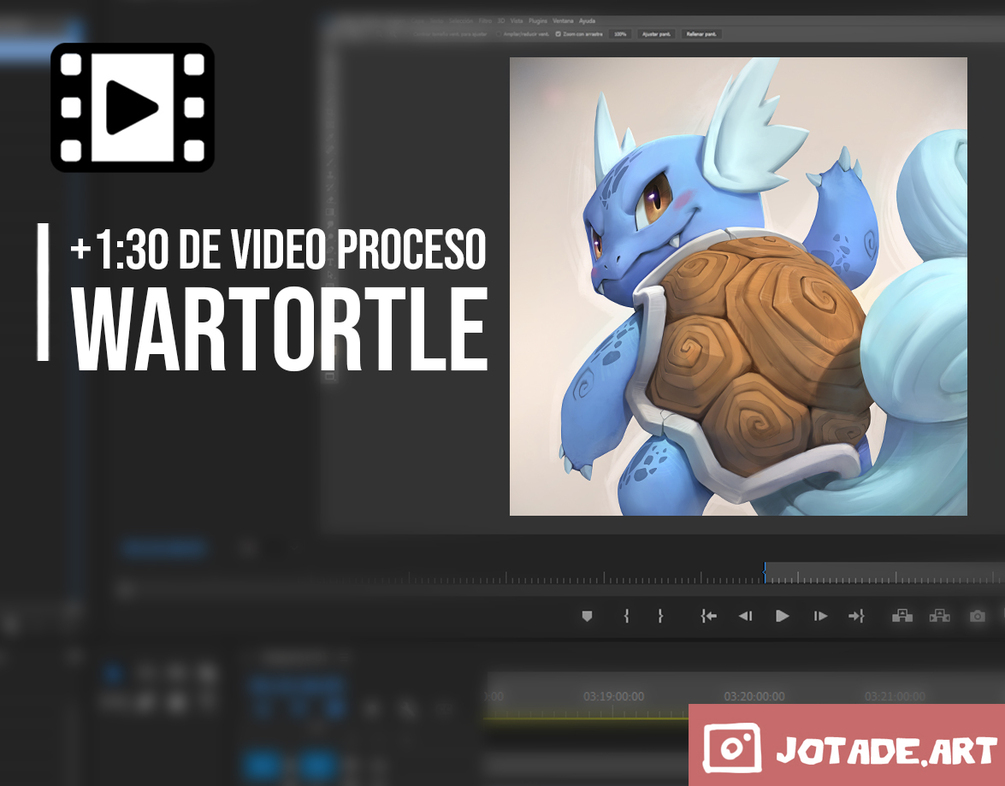Jump to the Out point

pyautogui.click(x=856, y=616)
